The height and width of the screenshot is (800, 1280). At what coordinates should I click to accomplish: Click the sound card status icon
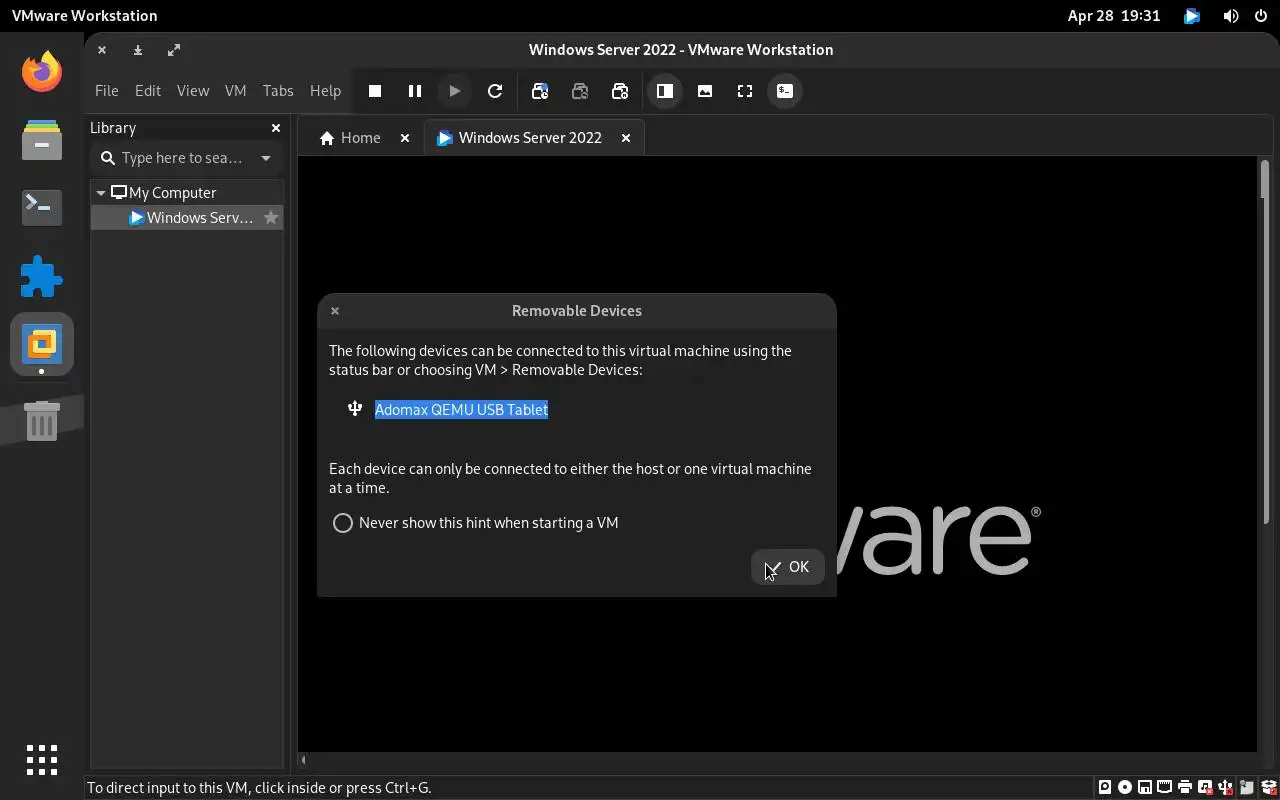click(x=1205, y=787)
